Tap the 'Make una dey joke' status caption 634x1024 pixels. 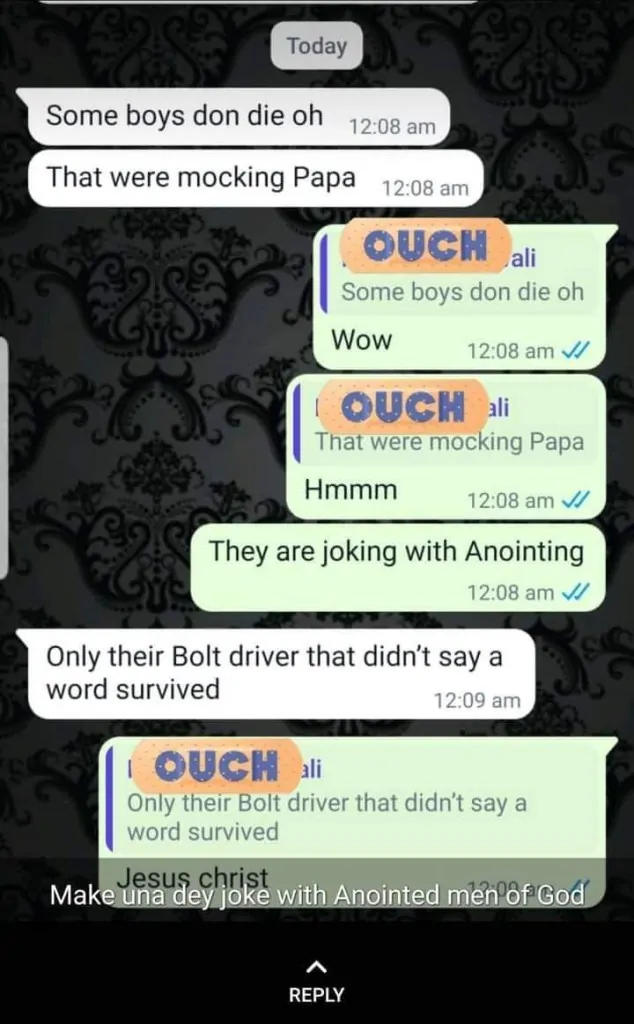(317, 895)
